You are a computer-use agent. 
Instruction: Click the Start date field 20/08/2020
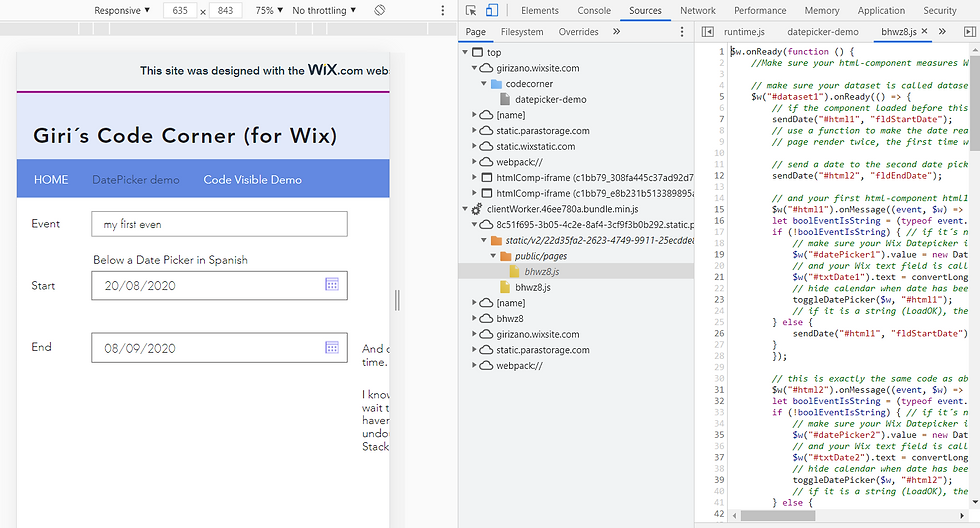(x=219, y=286)
